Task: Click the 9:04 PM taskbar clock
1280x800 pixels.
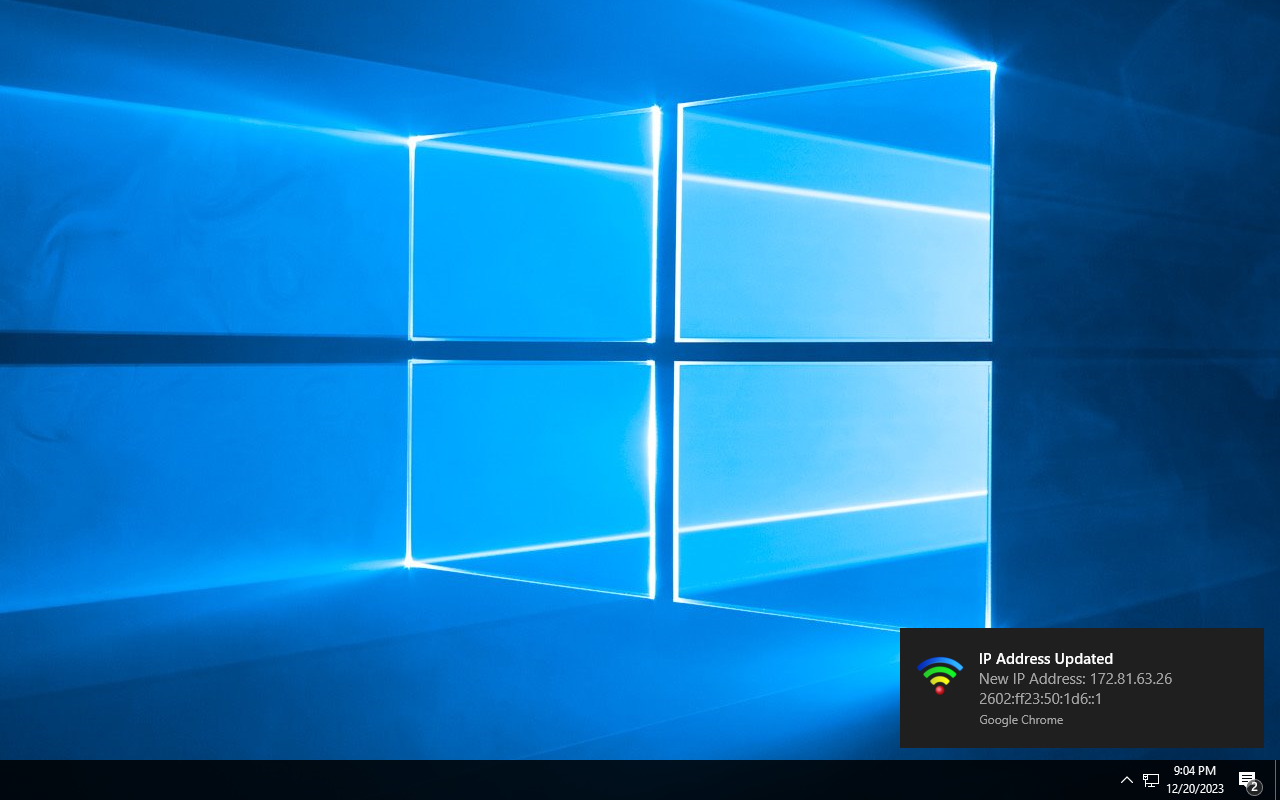Action: pos(1194,771)
